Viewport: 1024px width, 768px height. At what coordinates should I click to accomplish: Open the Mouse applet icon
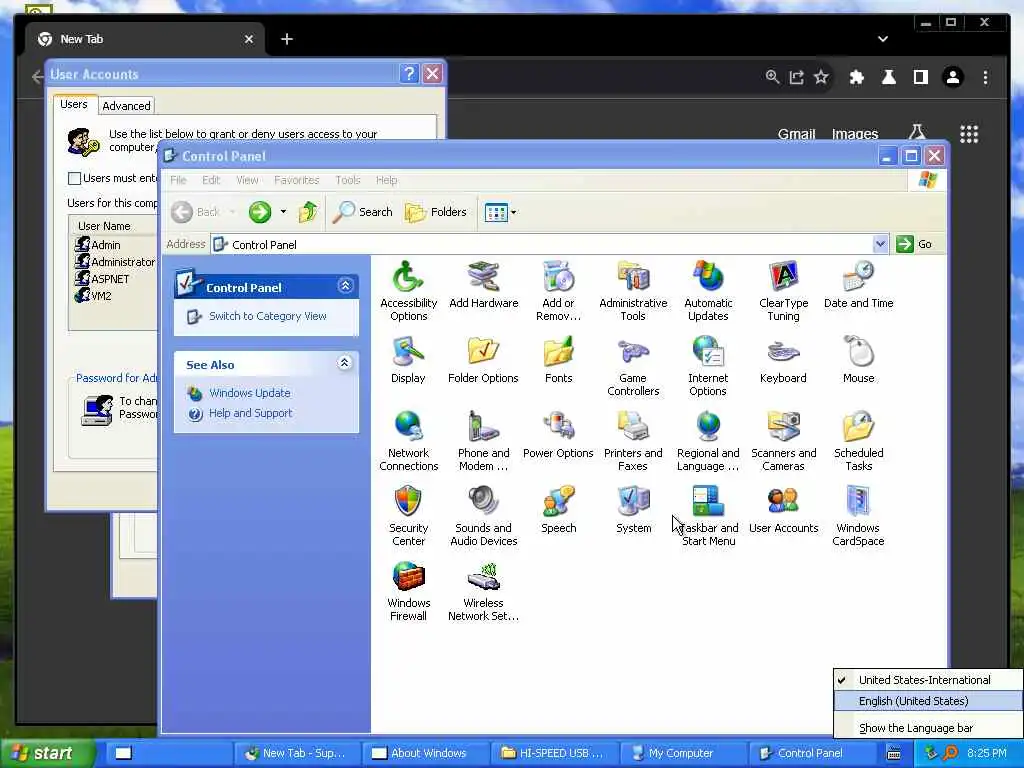pos(858,360)
